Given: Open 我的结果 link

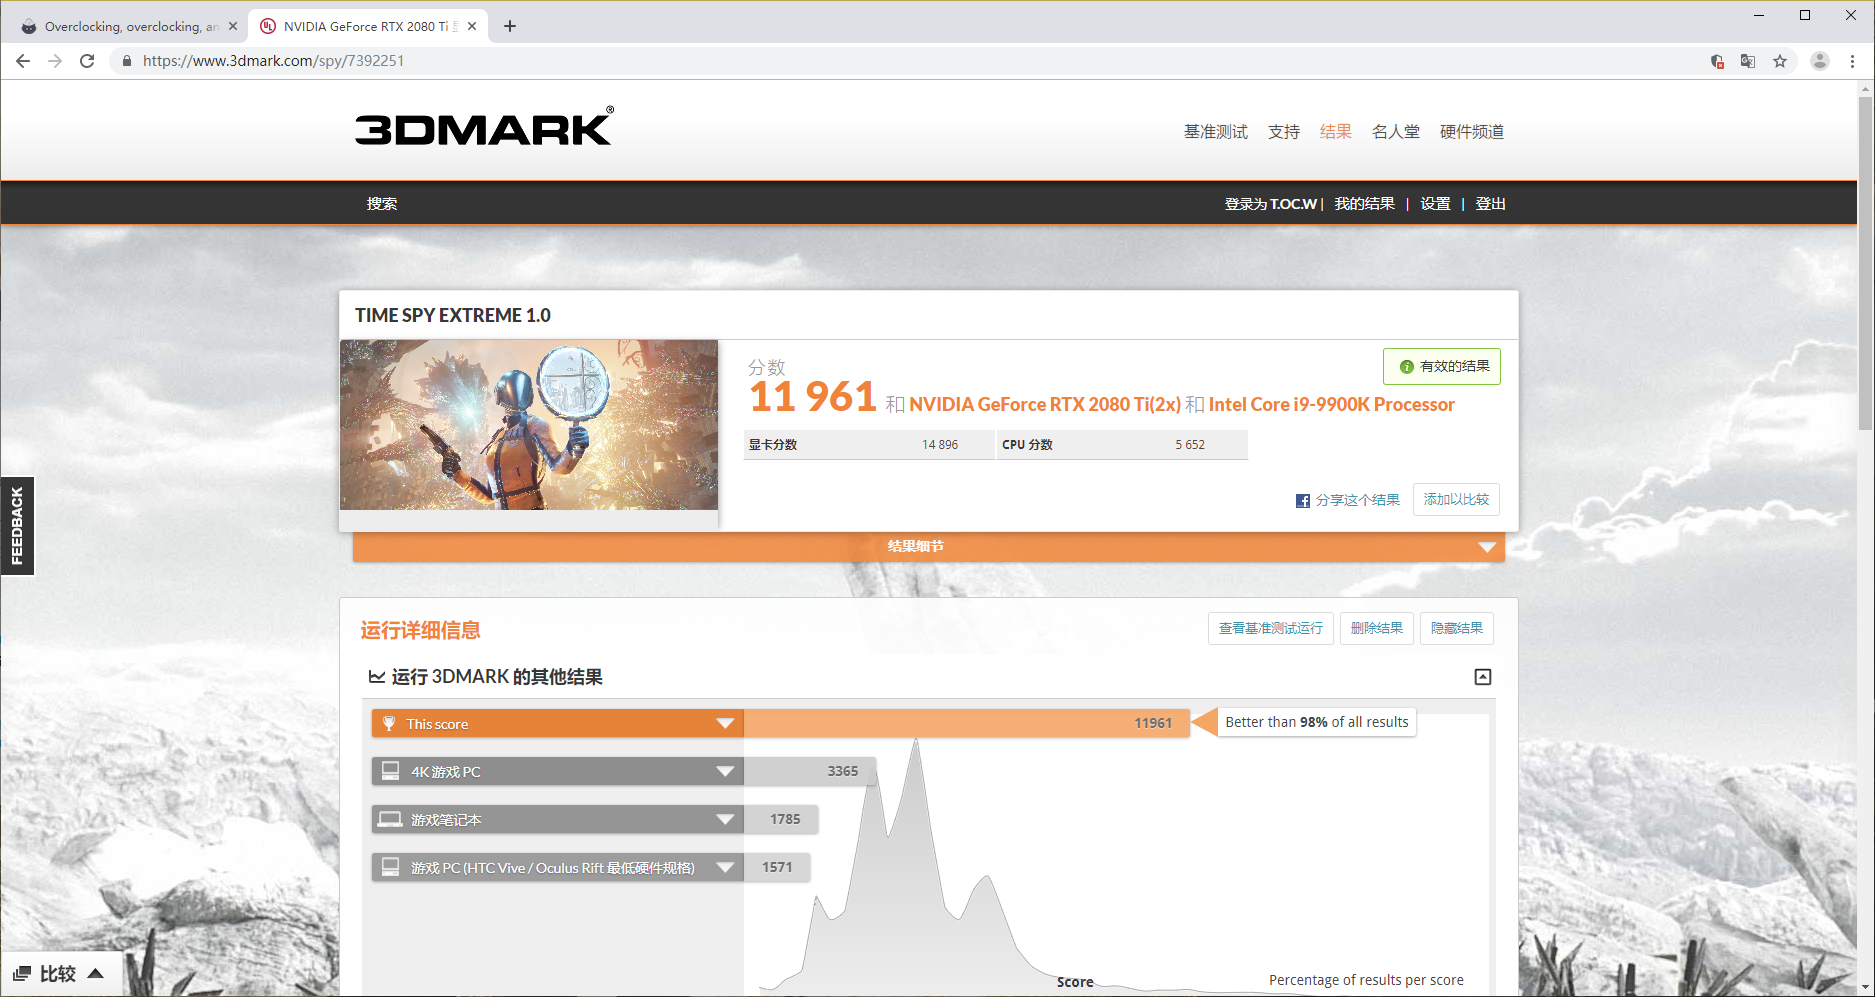Looking at the screenshot, I should click(1365, 204).
